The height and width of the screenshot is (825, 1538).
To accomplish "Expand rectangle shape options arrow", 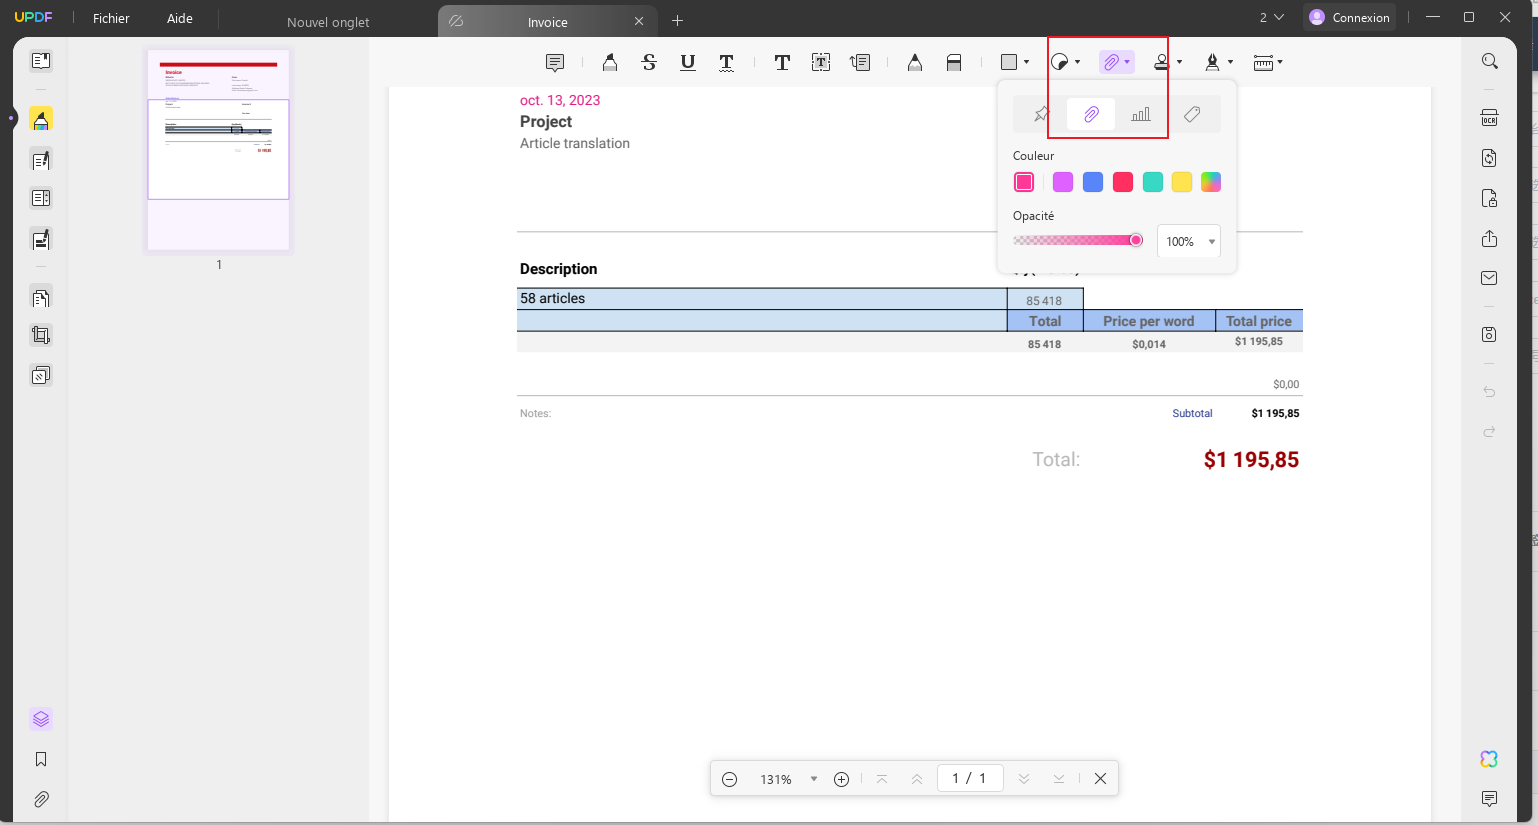I will 1027,62.
